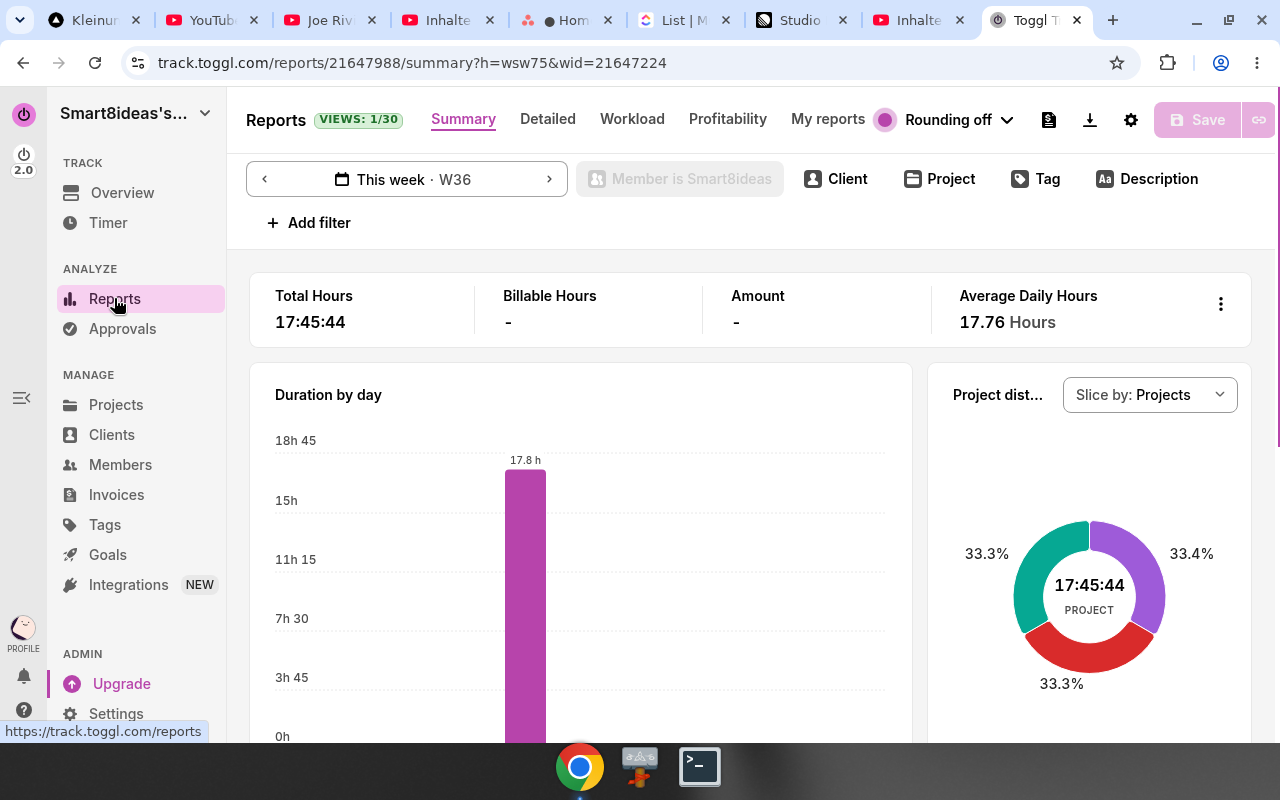Image resolution: width=1280 pixels, height=800 pixels.
Task: Open the terminal from the taskbar
Action: (700, 767)
